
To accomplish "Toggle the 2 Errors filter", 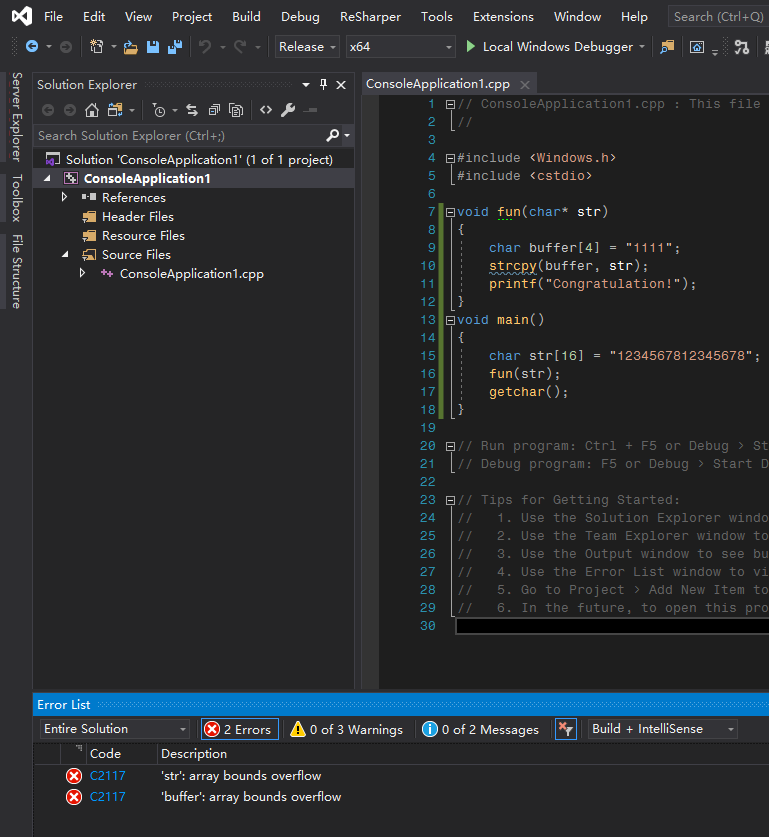I will pyautogui.click(x=239, y=729).
